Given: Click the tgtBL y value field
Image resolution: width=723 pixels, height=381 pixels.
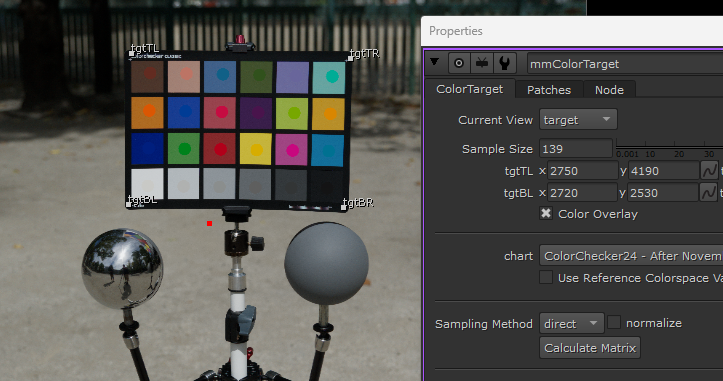Looking at the screenshot, I should point(663,192).
